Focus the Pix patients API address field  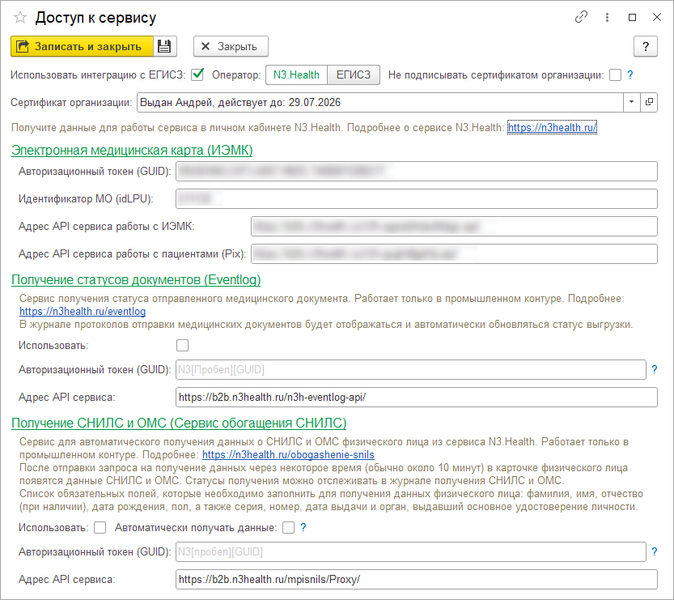[454, 254]
